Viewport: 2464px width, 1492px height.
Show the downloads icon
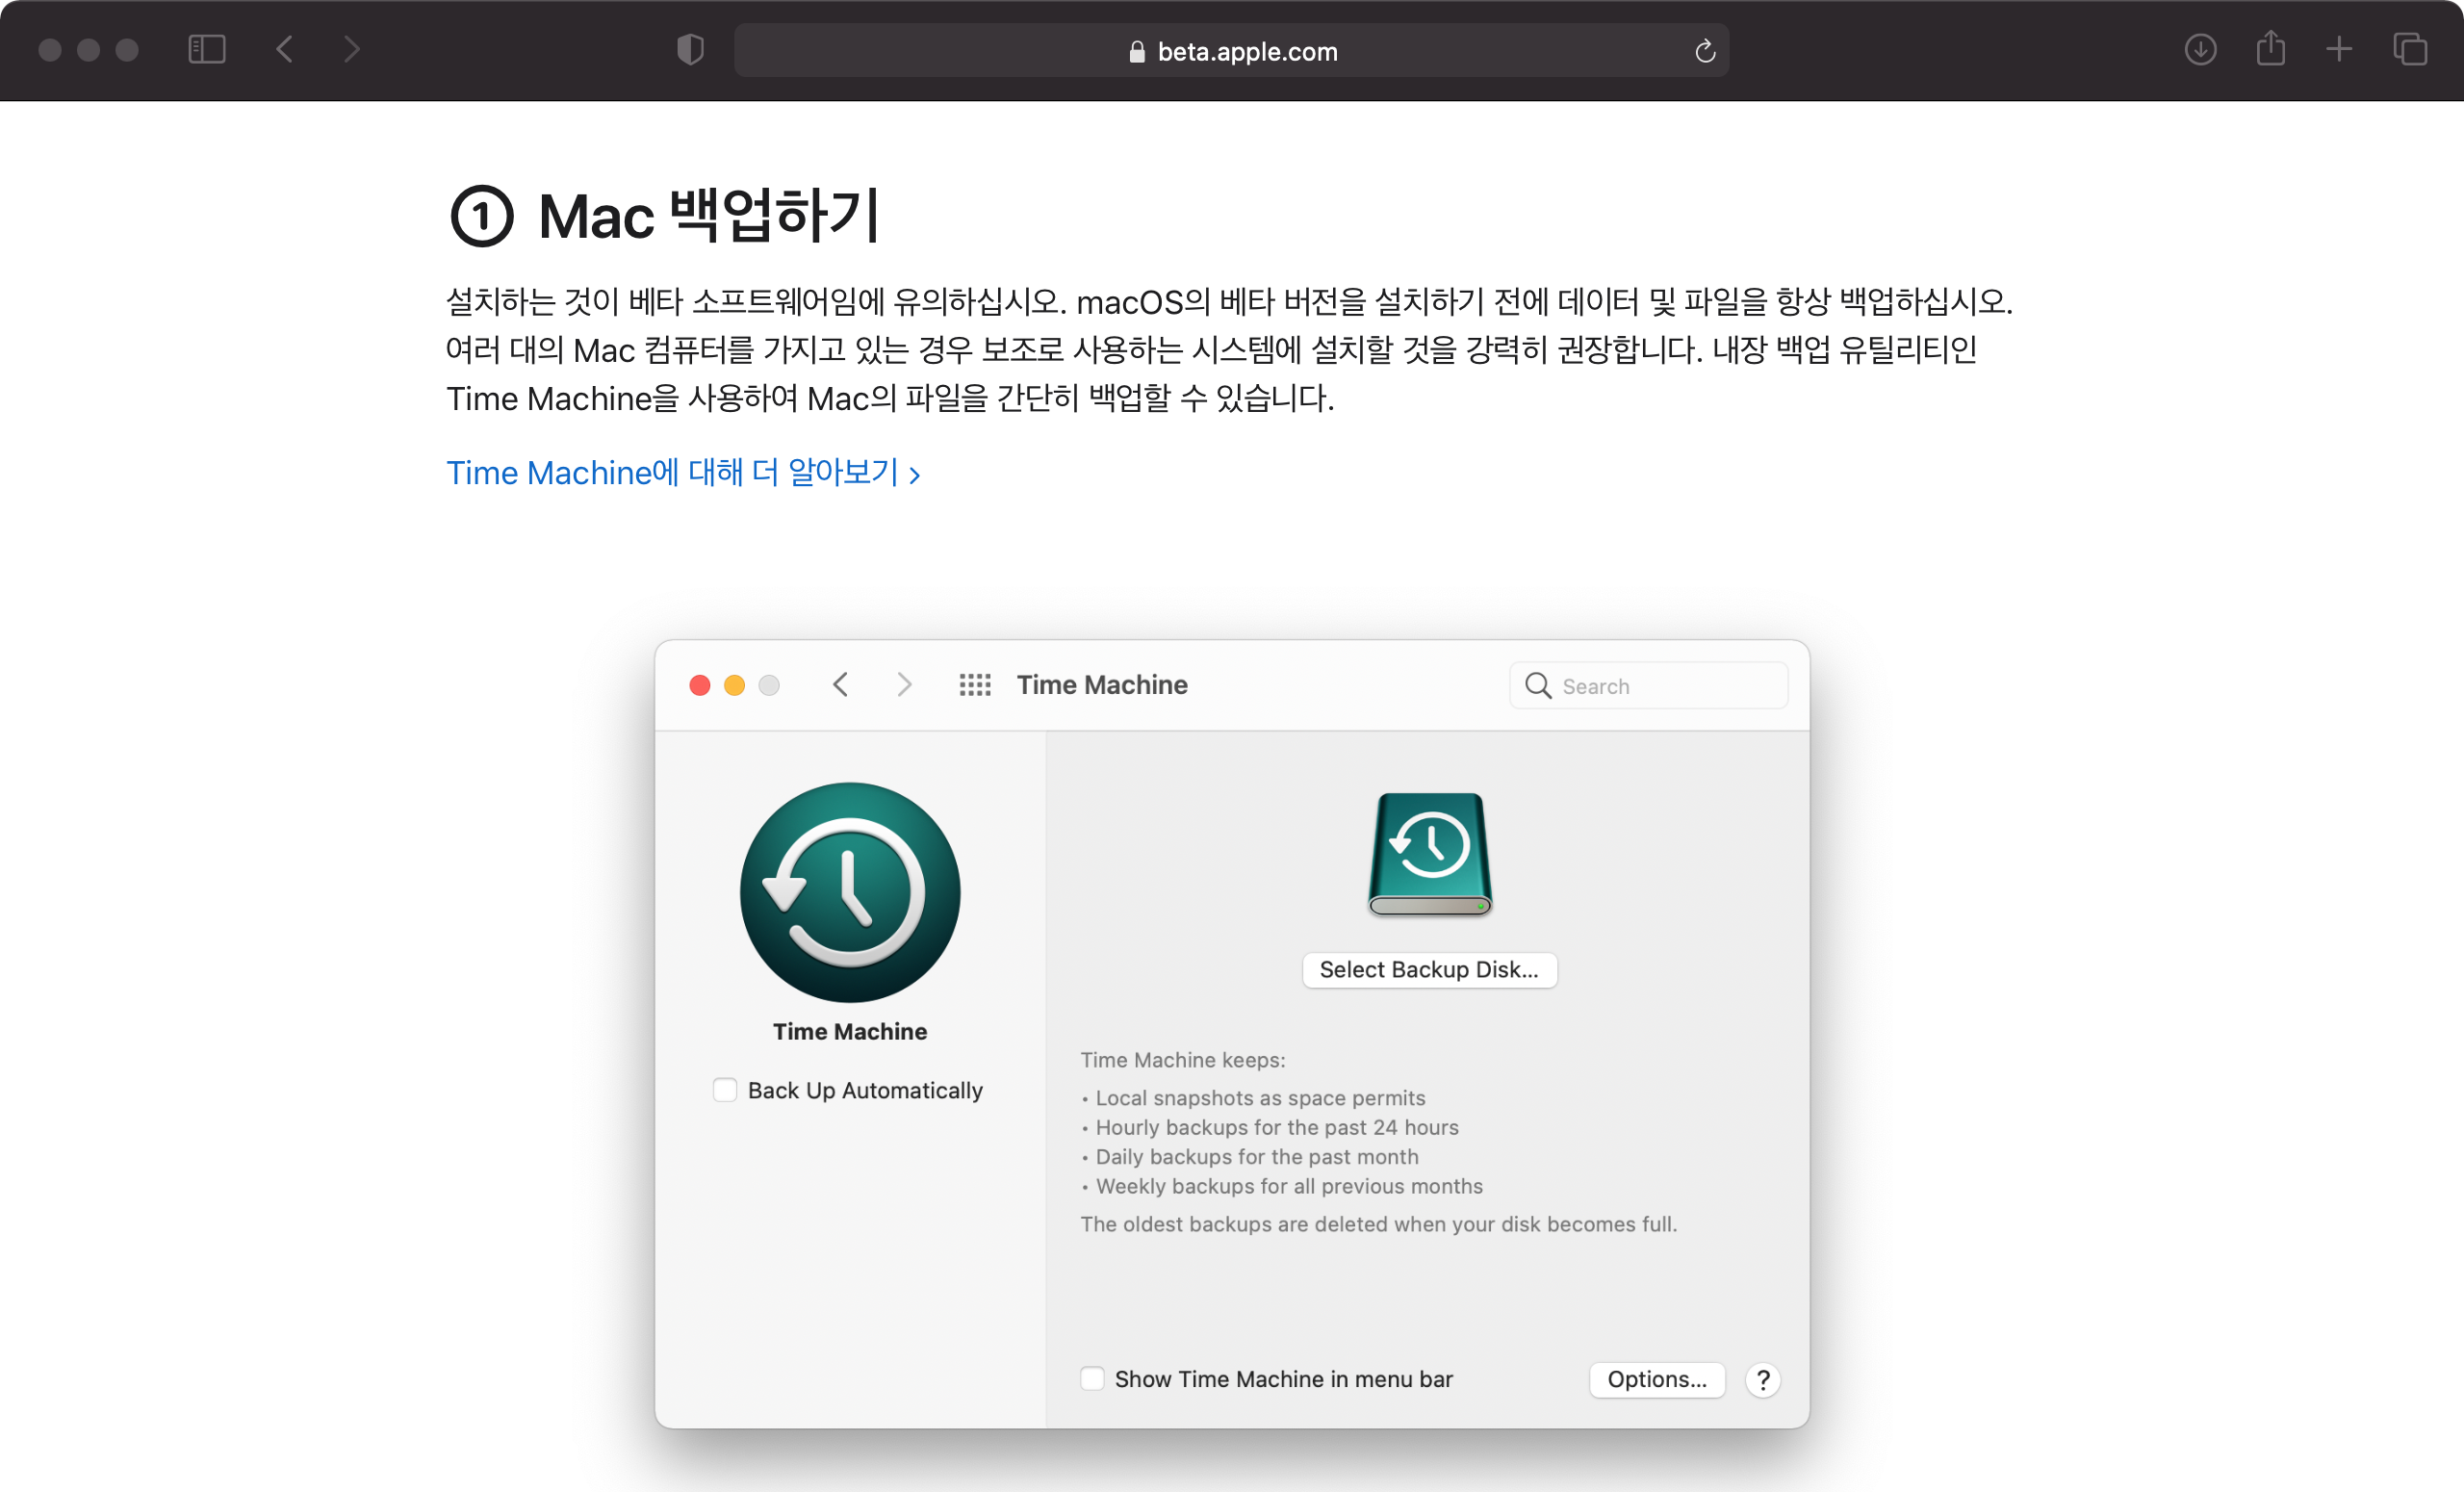tap(2200, 49)
